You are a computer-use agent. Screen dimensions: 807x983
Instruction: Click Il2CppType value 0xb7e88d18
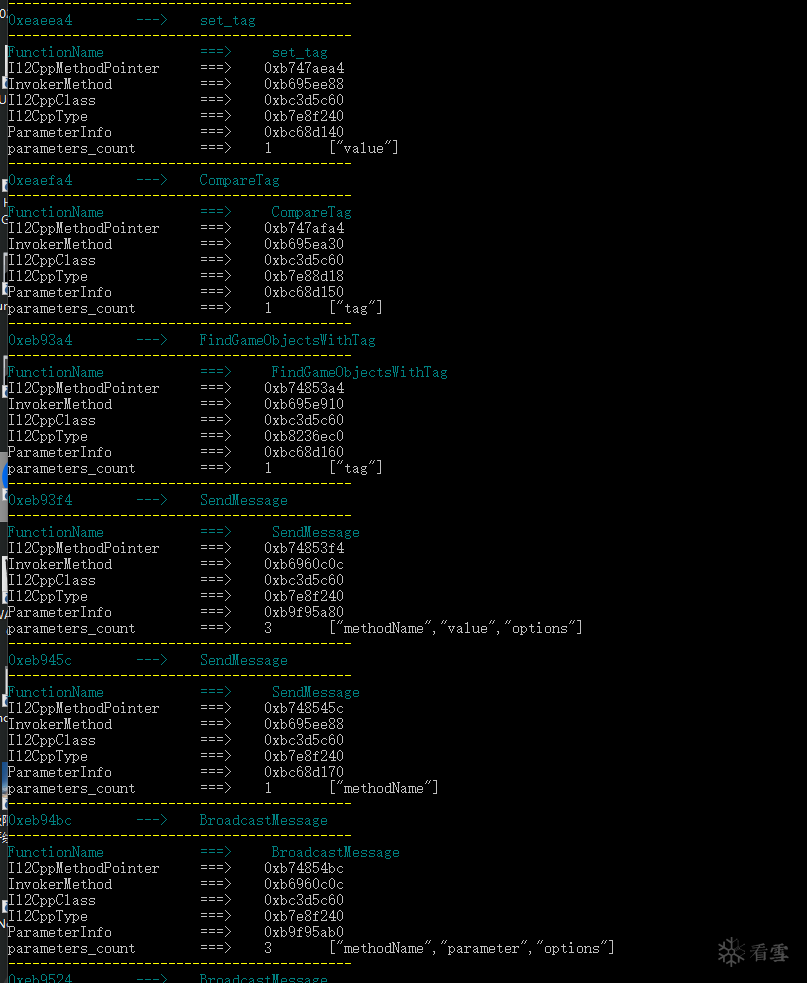pos(304,276)
